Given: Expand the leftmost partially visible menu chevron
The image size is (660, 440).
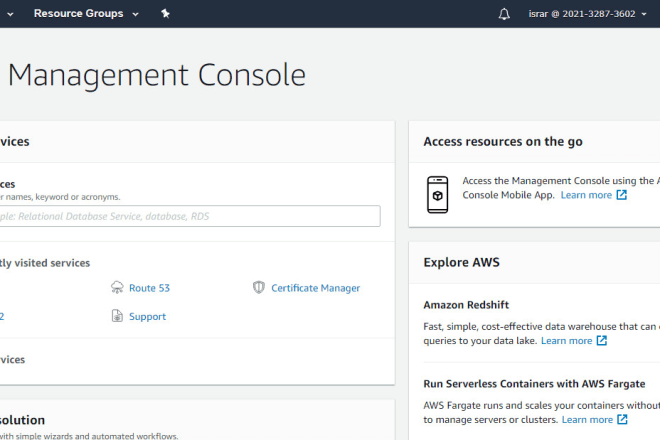Looking at the screenshot, I should coord(10,14).
